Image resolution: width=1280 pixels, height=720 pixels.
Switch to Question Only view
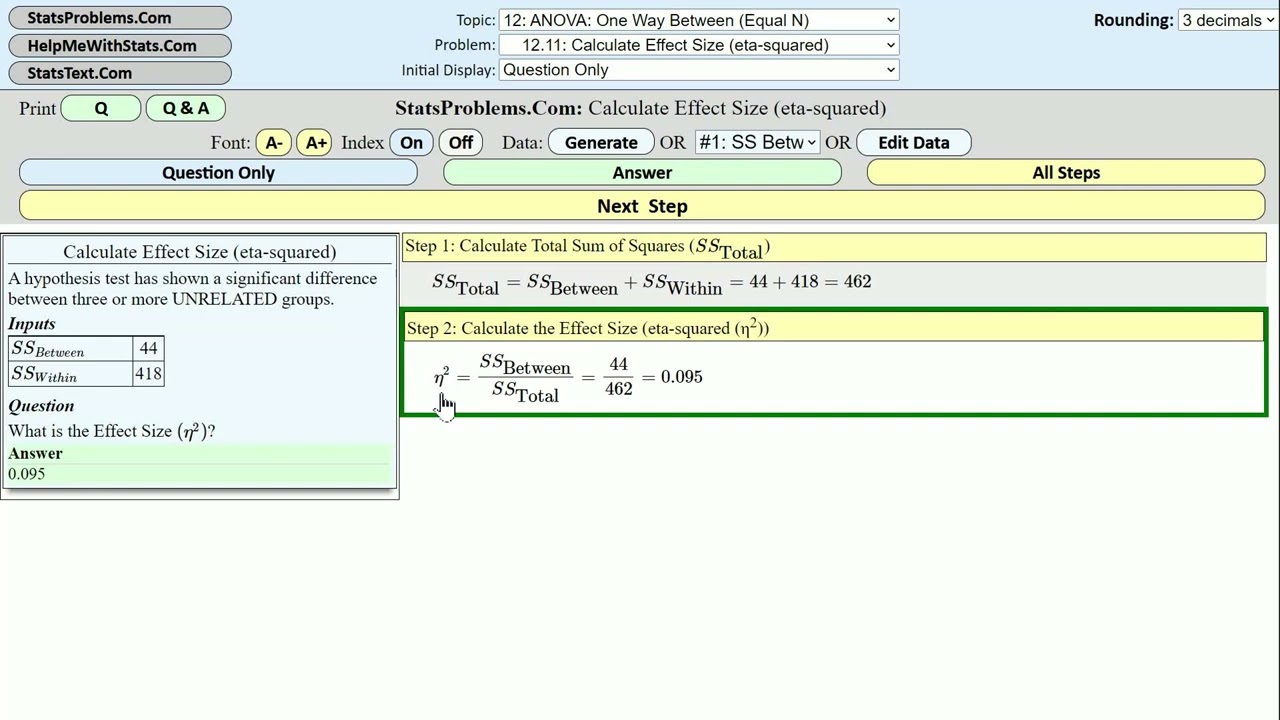(x=218, y=173)
